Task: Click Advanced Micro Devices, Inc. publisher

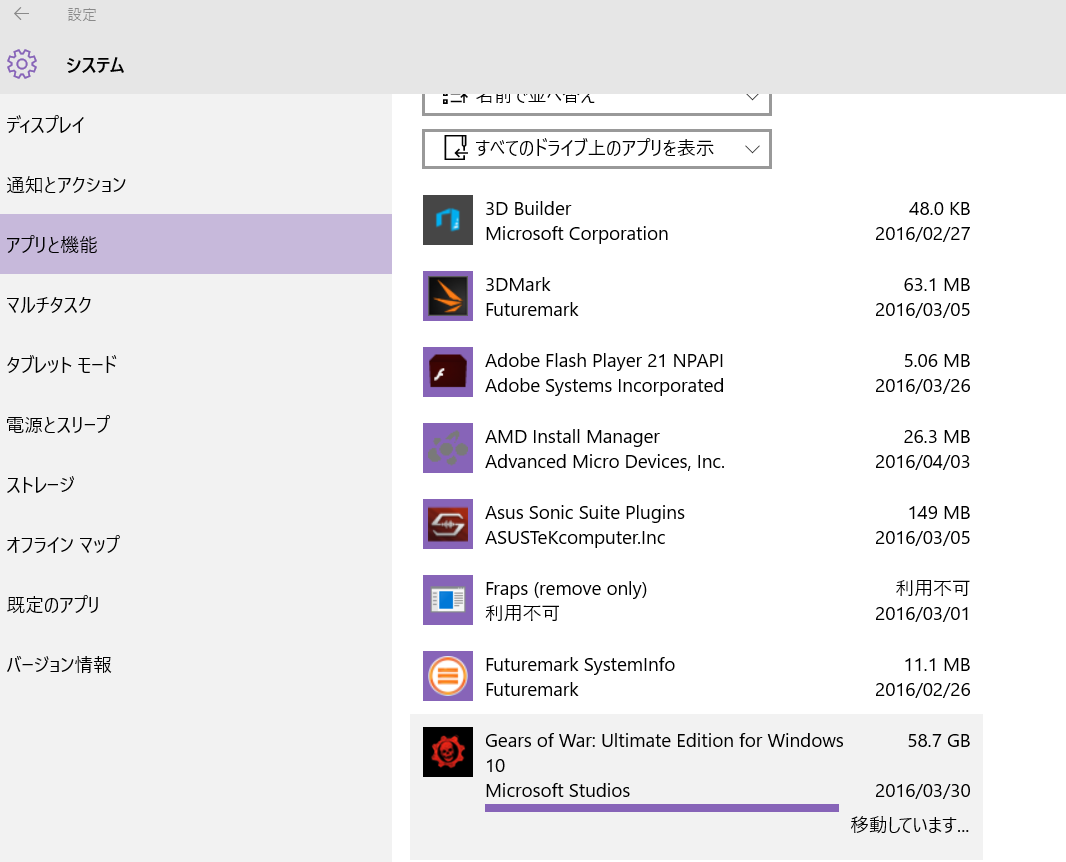Action: click(604, 462)
